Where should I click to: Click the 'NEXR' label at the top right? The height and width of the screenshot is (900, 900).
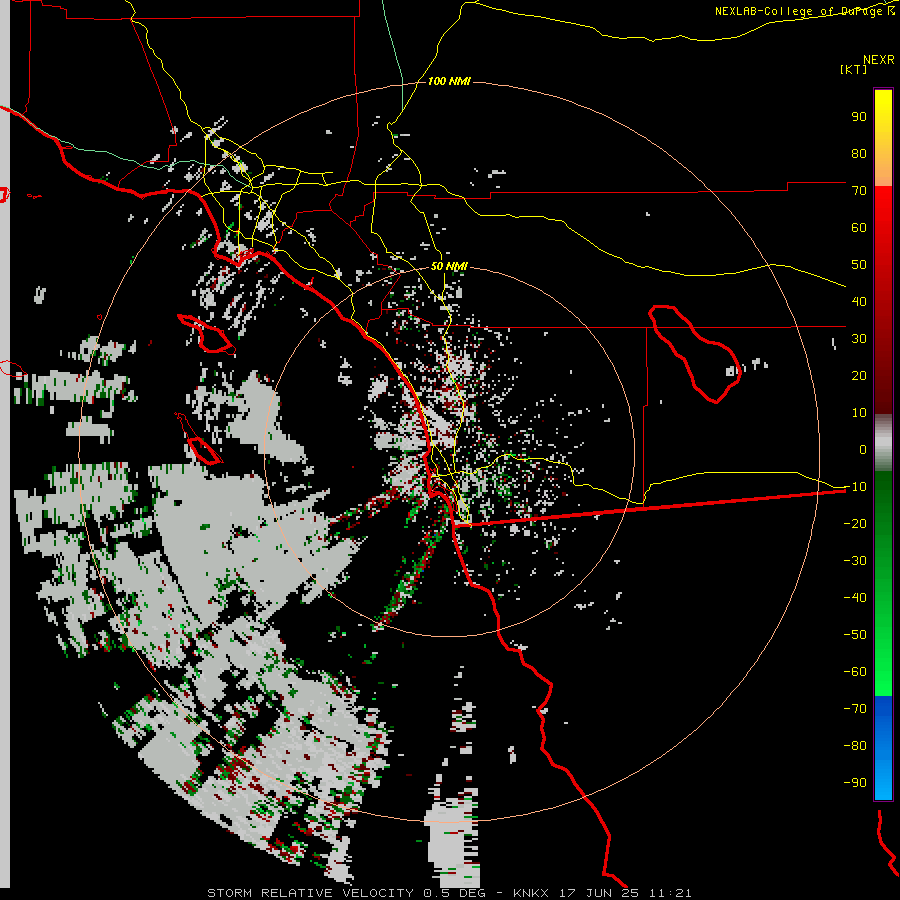tap(879, 60)
